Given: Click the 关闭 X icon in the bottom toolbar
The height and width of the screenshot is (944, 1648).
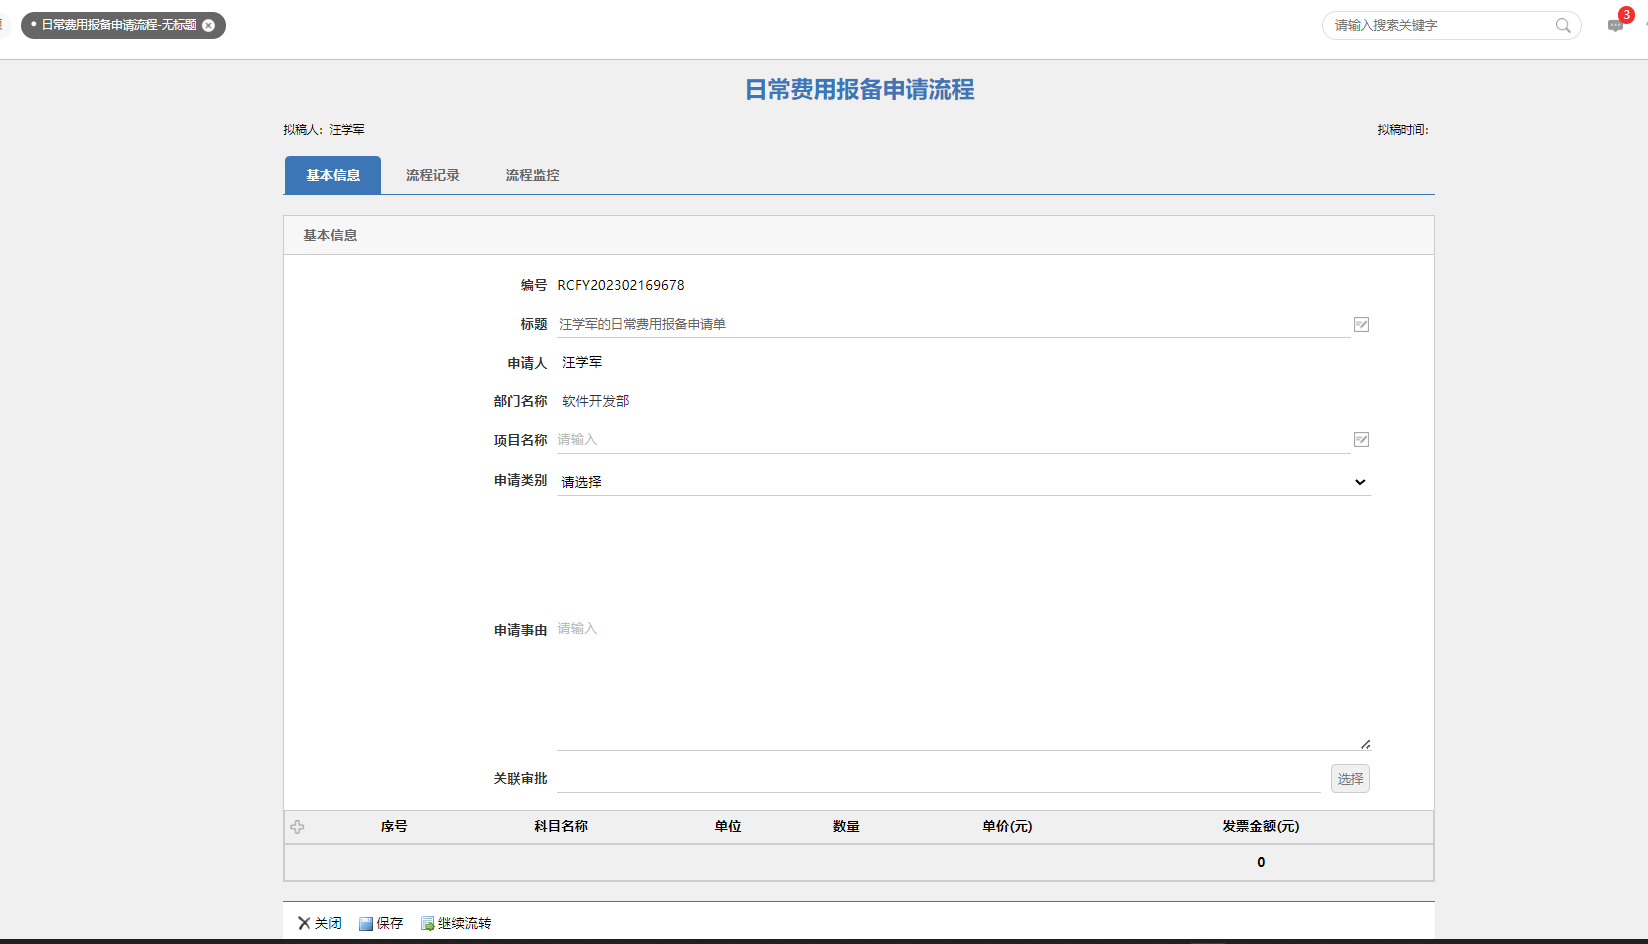Looking at the screenshot, I should pos(304,923).
